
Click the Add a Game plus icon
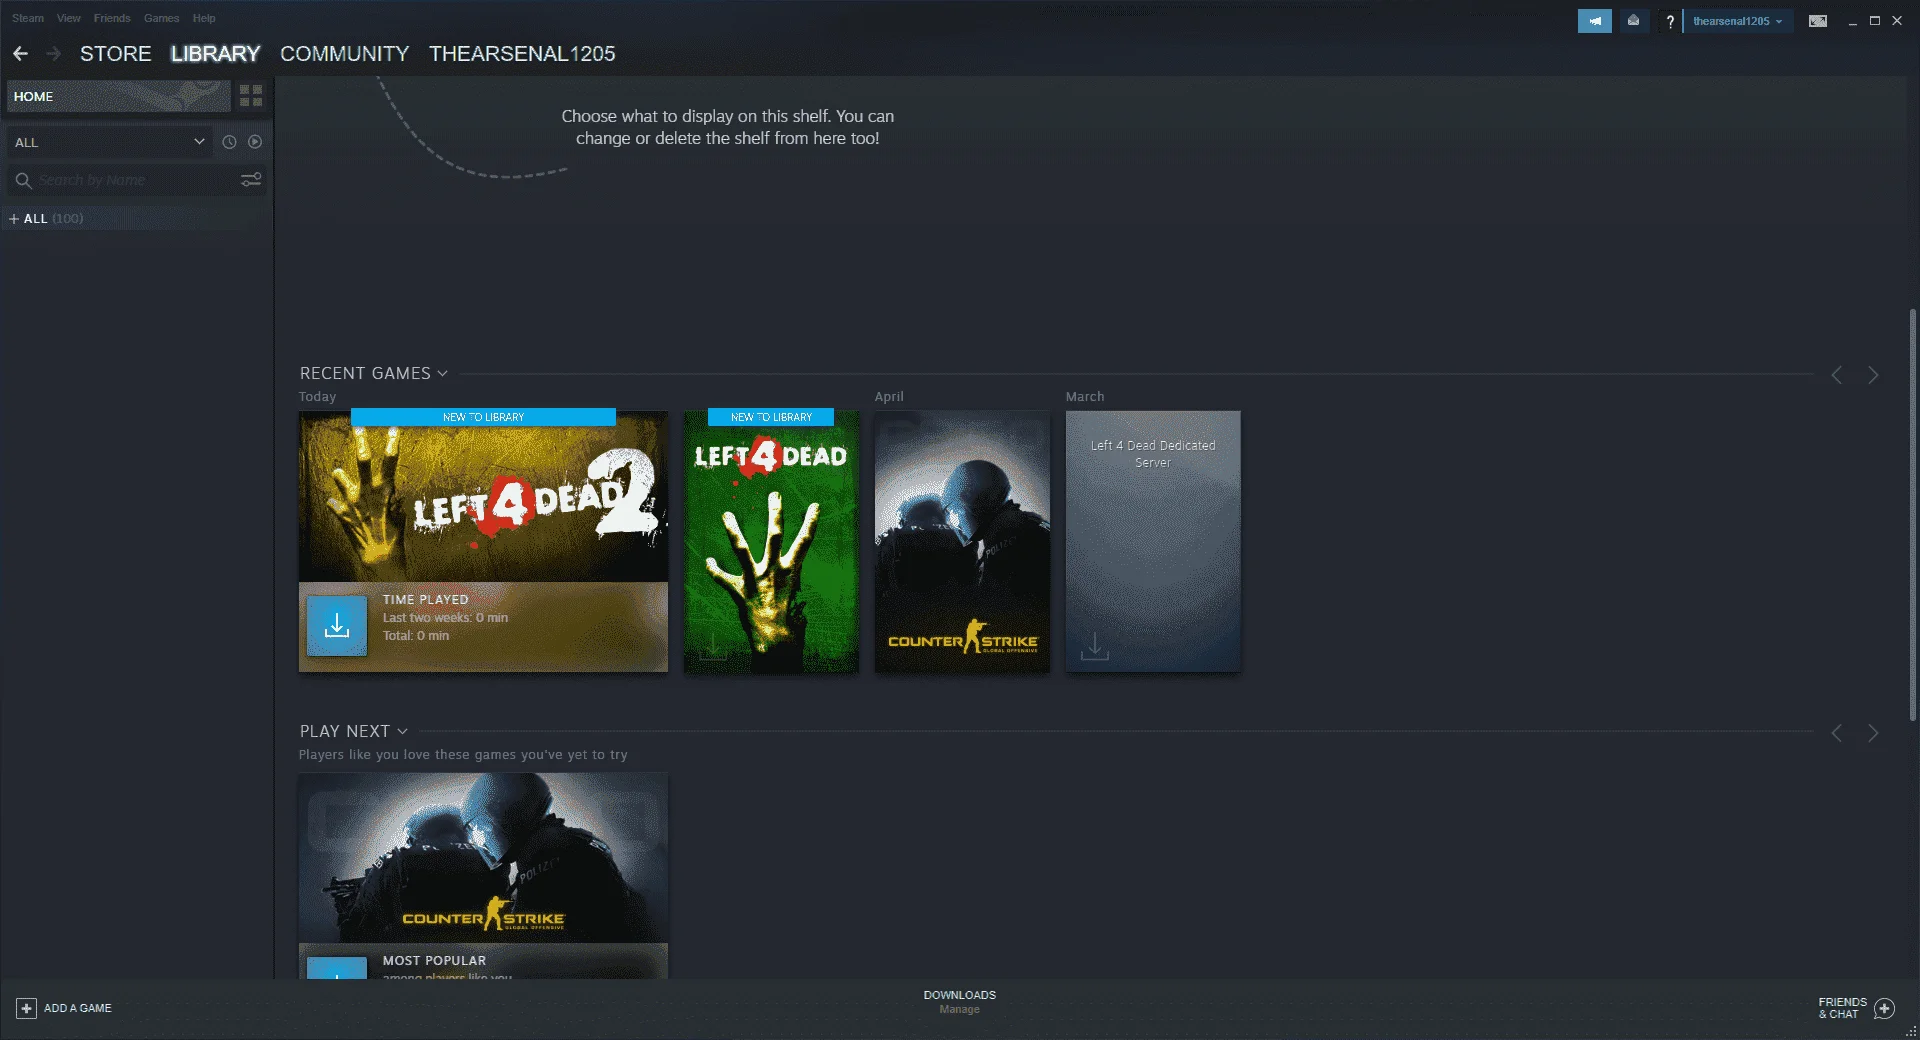coord(27,1008)
